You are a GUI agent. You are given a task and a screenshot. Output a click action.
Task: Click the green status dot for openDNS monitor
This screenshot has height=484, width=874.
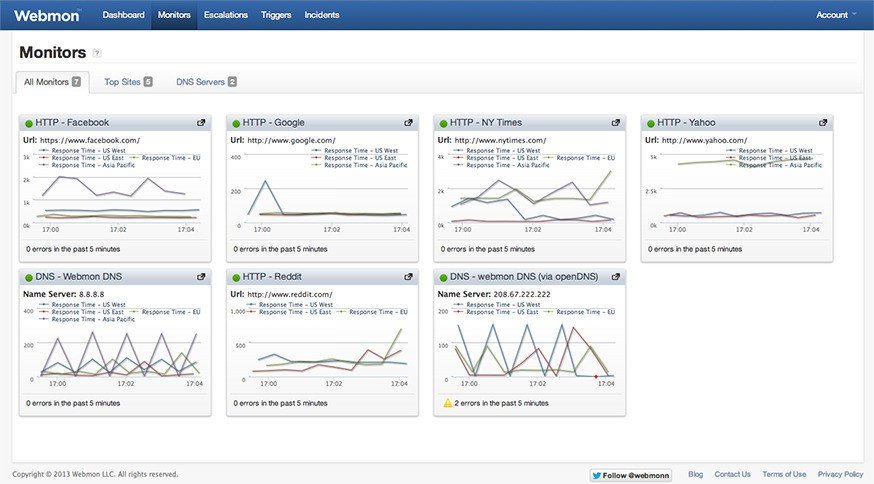point(444,278)
